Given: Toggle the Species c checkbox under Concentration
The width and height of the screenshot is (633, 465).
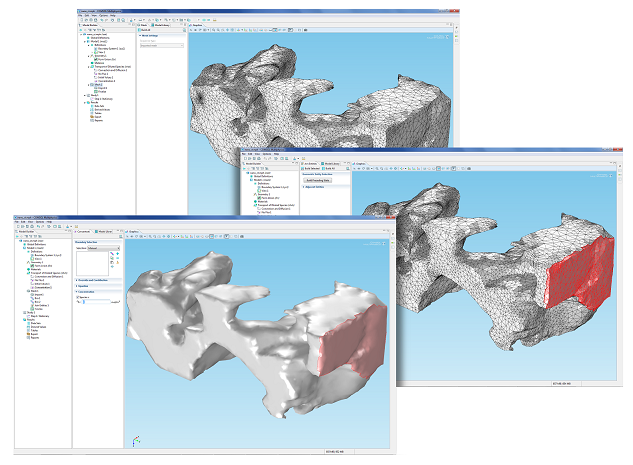Looking at the screenshot, I should tap(78, 297).
